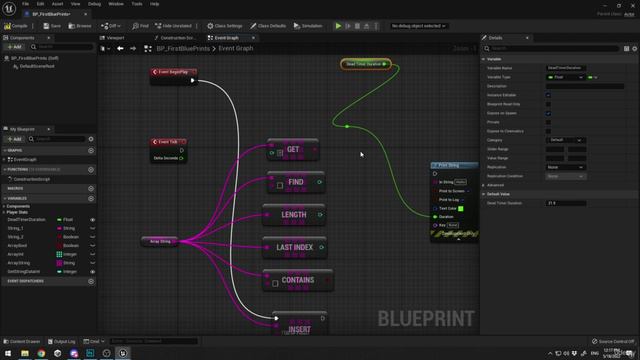Select the FIND array node
The width and height of the screenshot is (640, 360).
(x=296, y=182)
